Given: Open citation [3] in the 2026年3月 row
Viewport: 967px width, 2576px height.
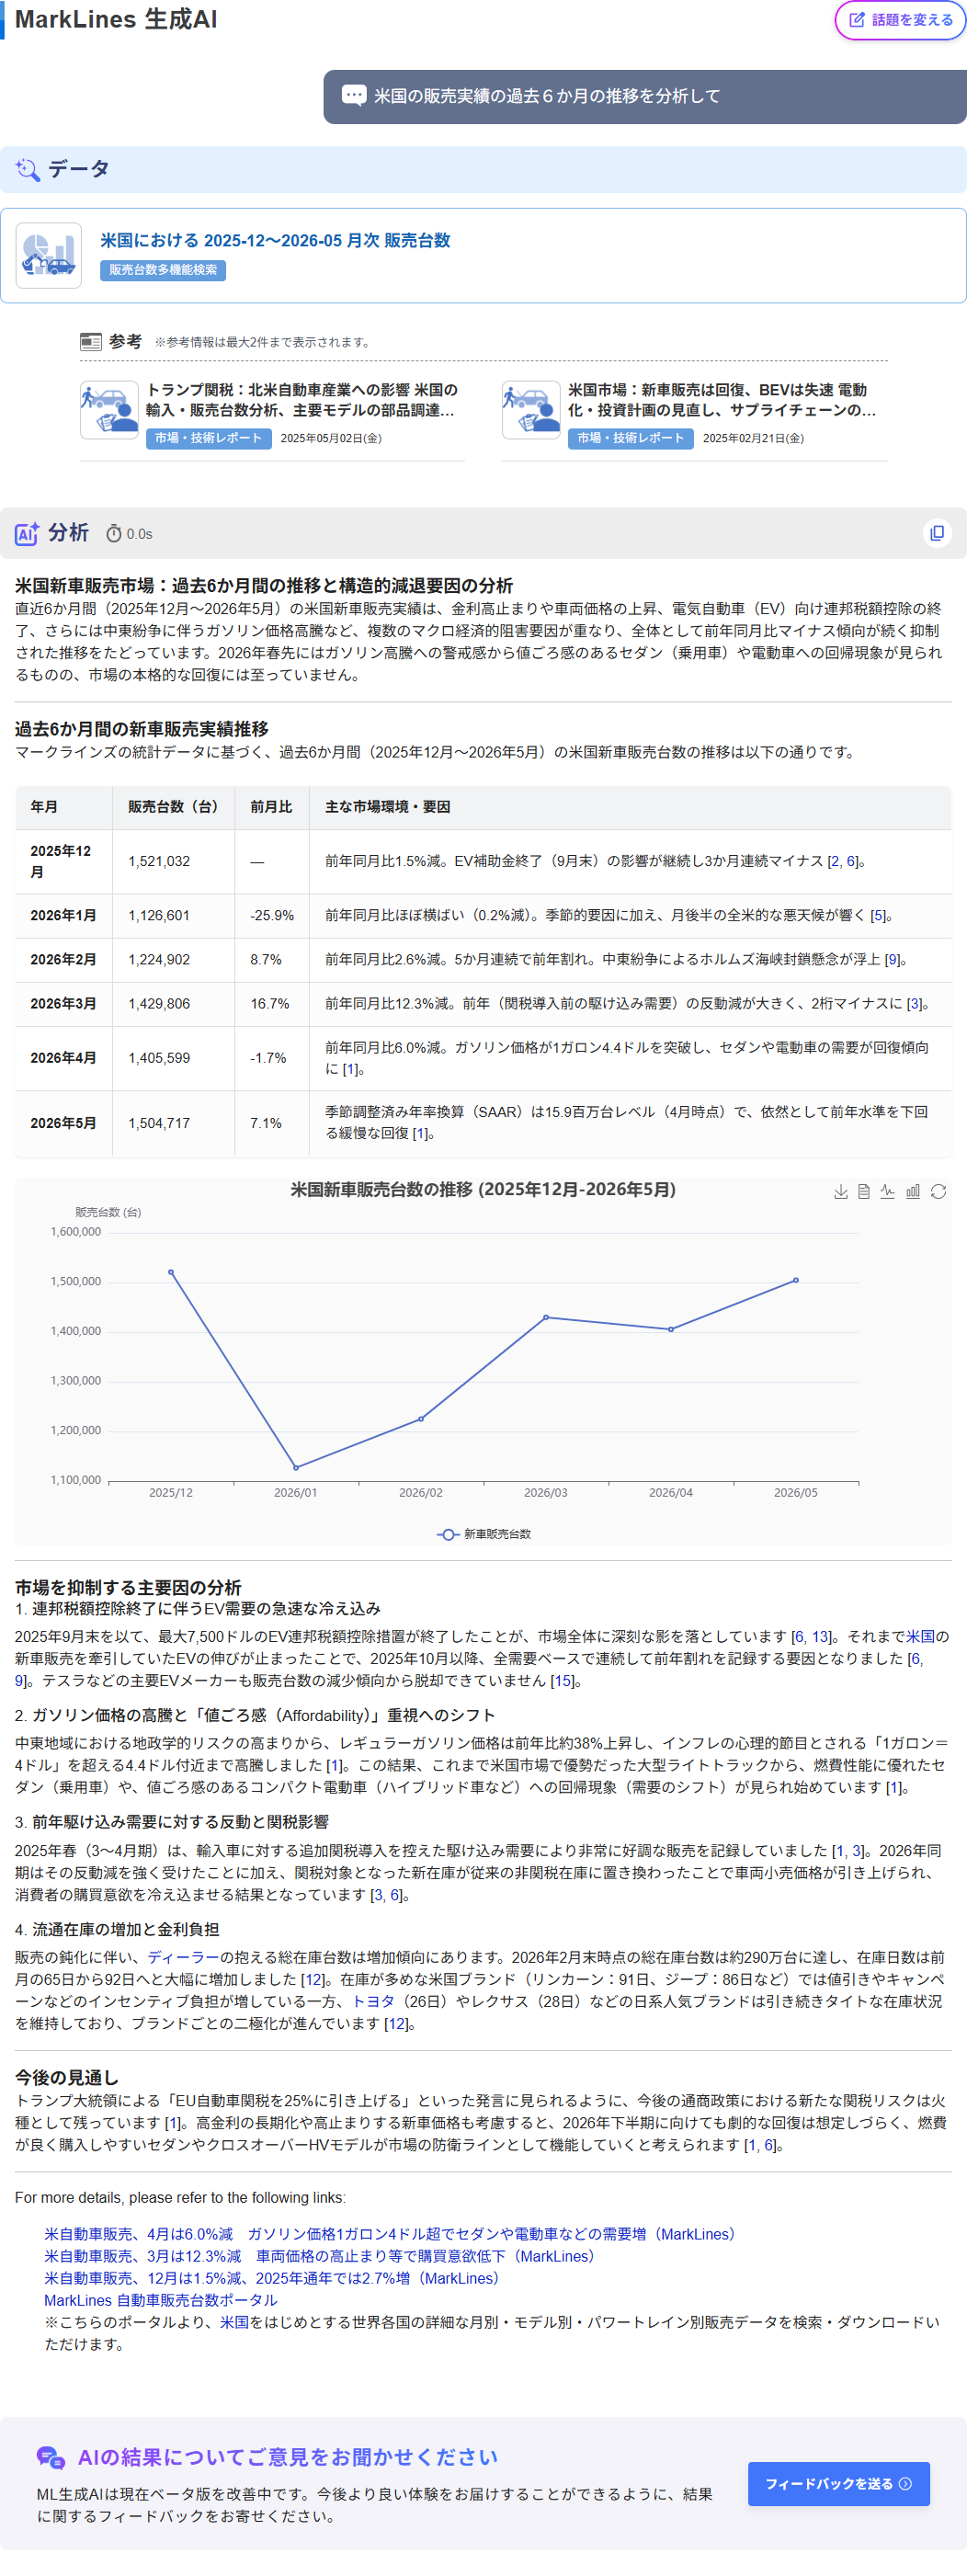Looking at the screenshot, I should tap(914, 1003).
